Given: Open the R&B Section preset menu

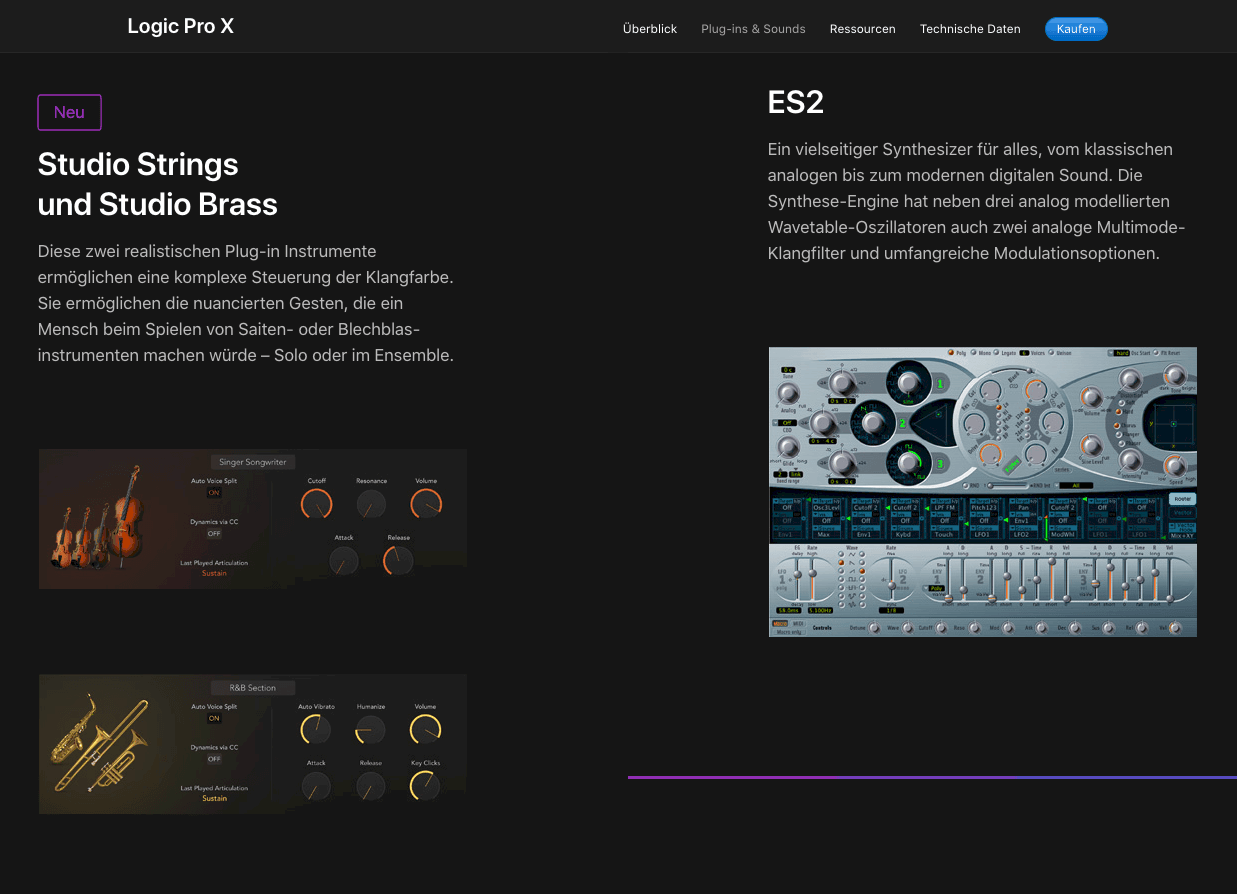Looking at the screenshot, I should (253, 687).
